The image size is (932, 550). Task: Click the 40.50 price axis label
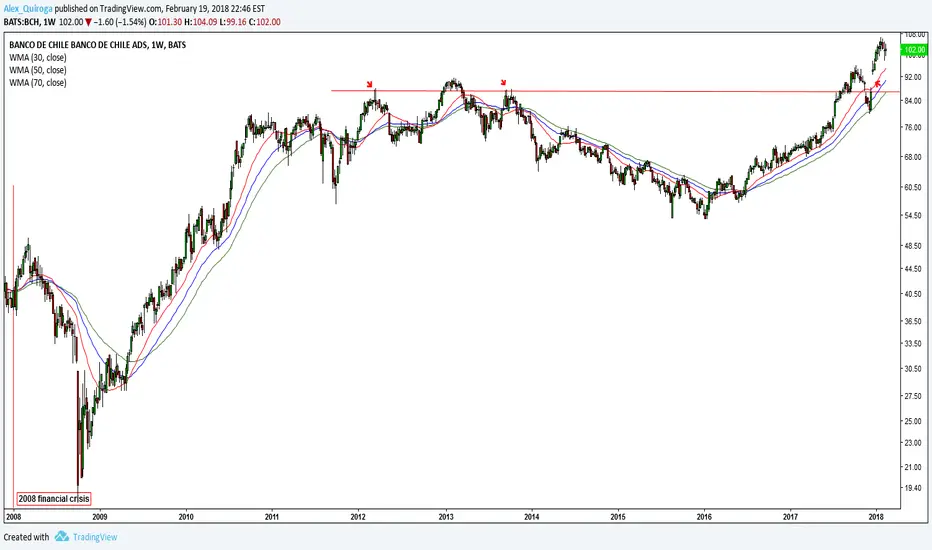[912, 294]
